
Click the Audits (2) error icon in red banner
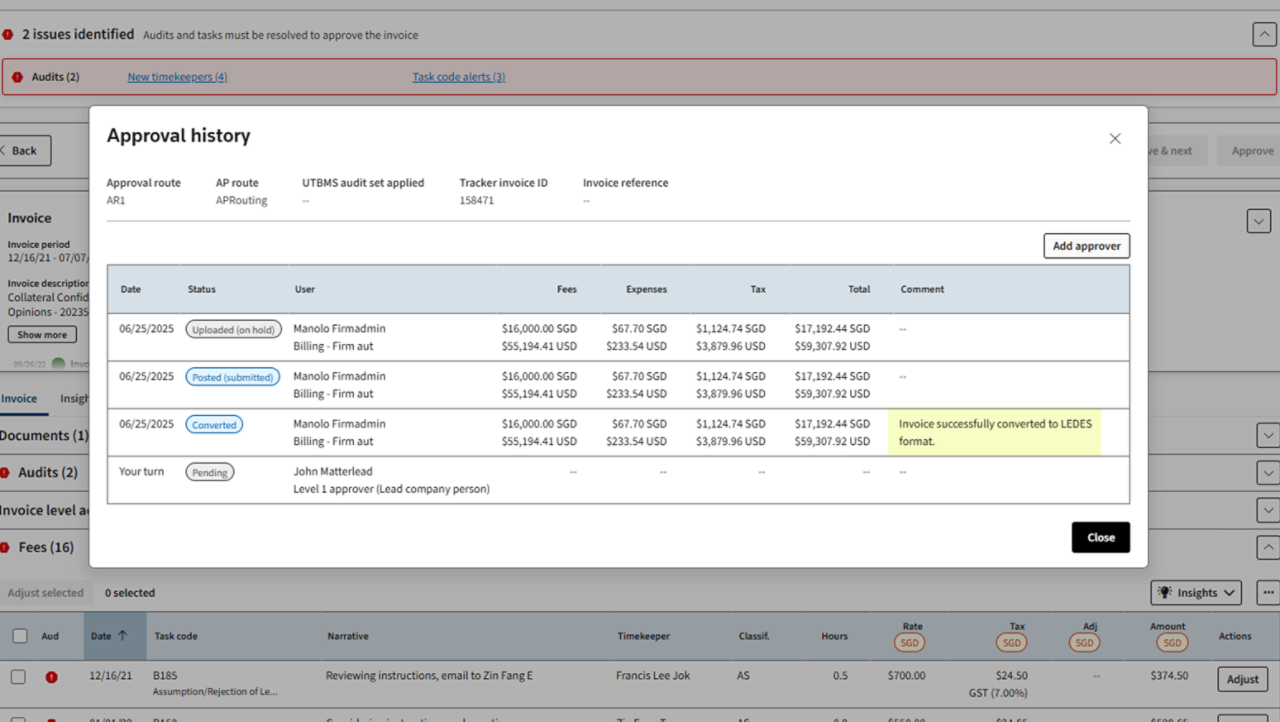tap(17, 76)
